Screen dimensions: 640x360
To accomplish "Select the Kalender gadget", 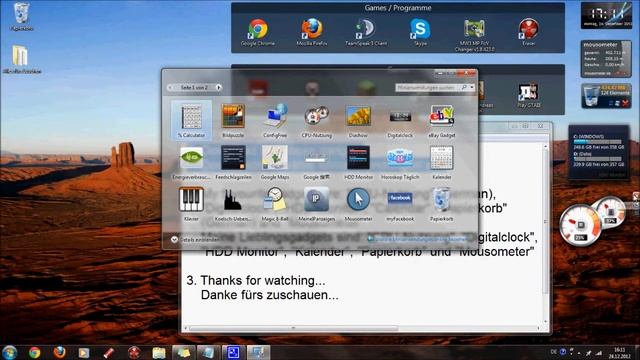I will (x=442, y=163).
